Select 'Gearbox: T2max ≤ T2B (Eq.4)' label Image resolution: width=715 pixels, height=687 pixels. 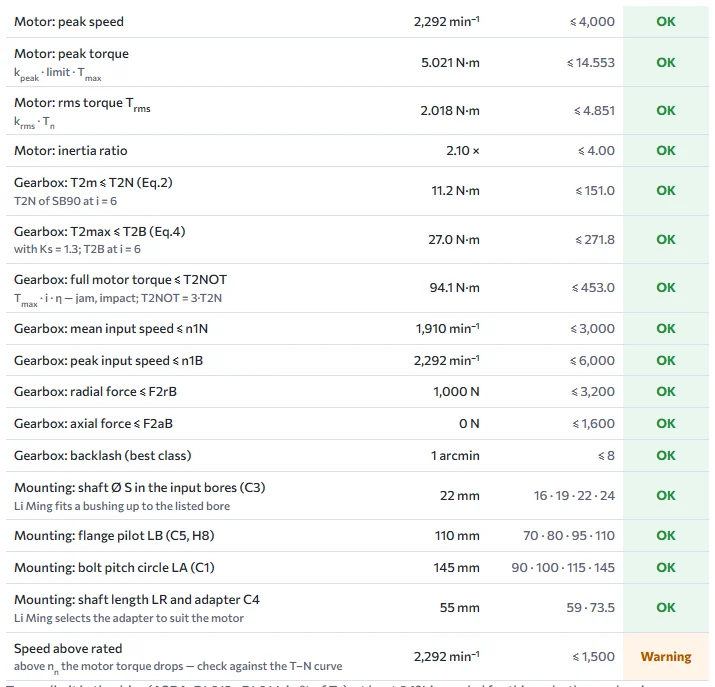100,232
